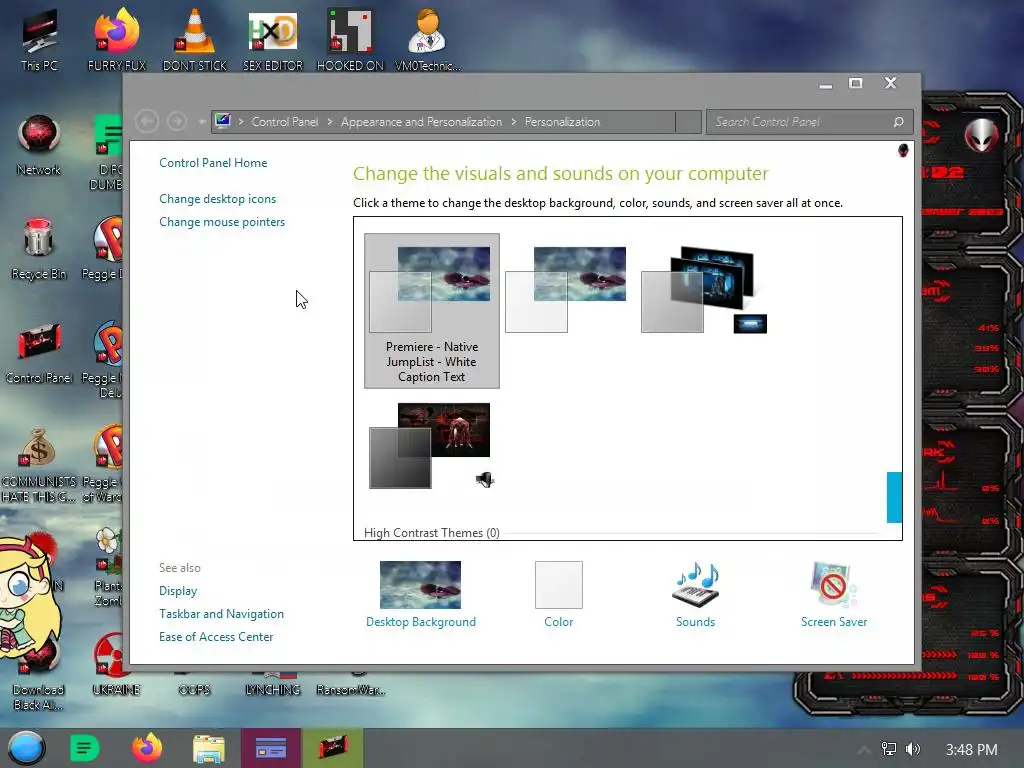Open Sounds settings
The width and height of the screenshot is (1024, 768).
pyautogui.click(x=696, y=594)
